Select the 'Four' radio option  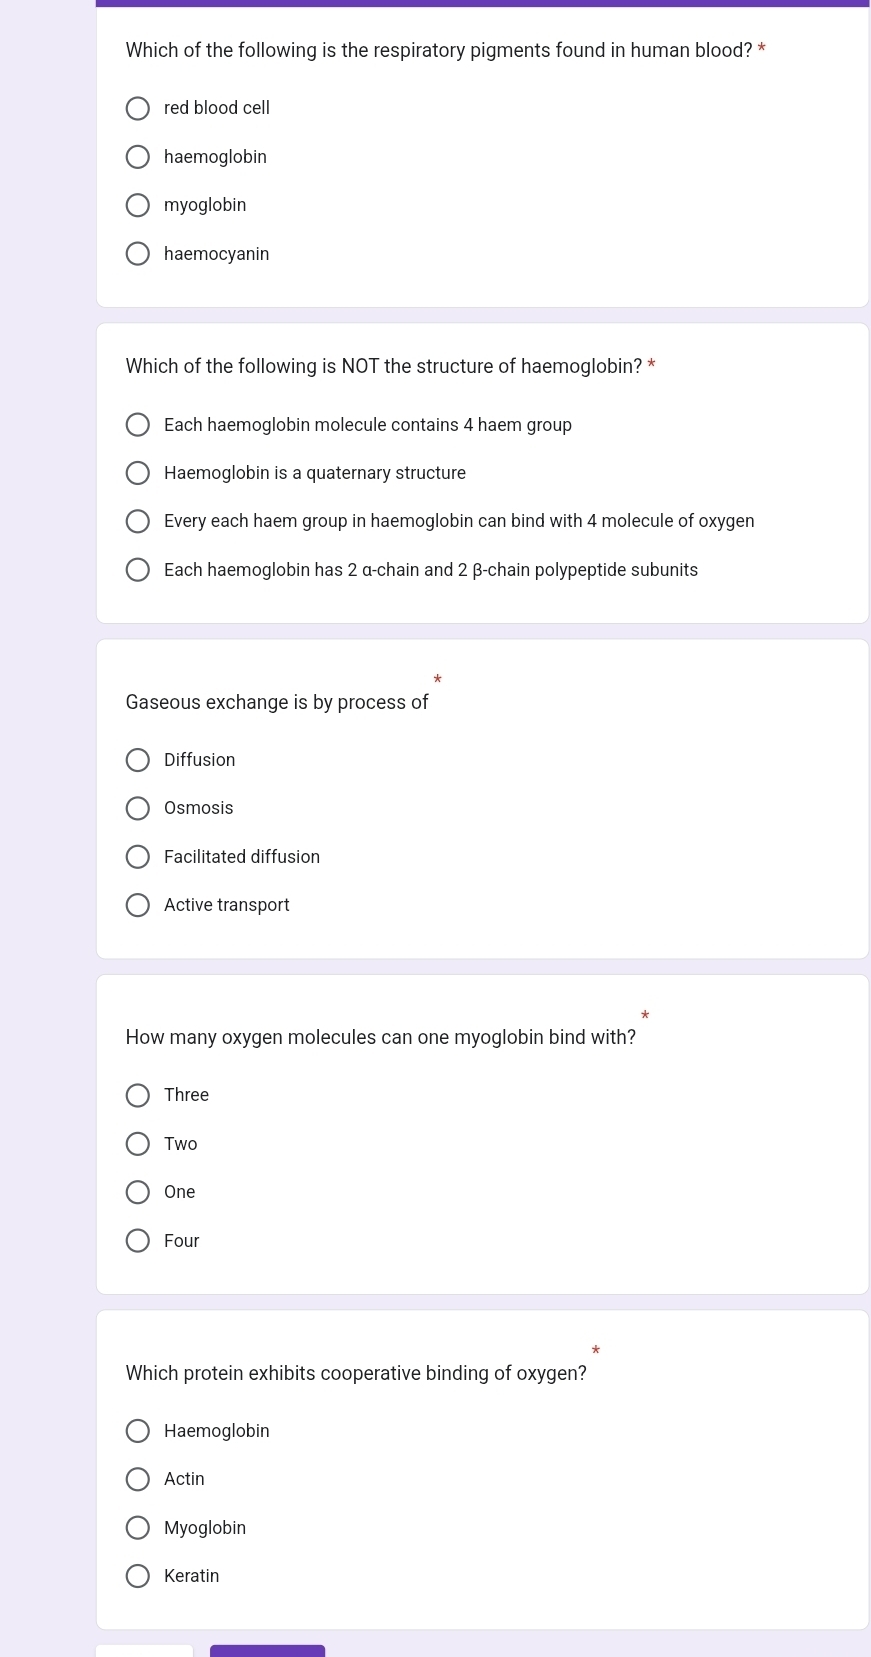138,1241
